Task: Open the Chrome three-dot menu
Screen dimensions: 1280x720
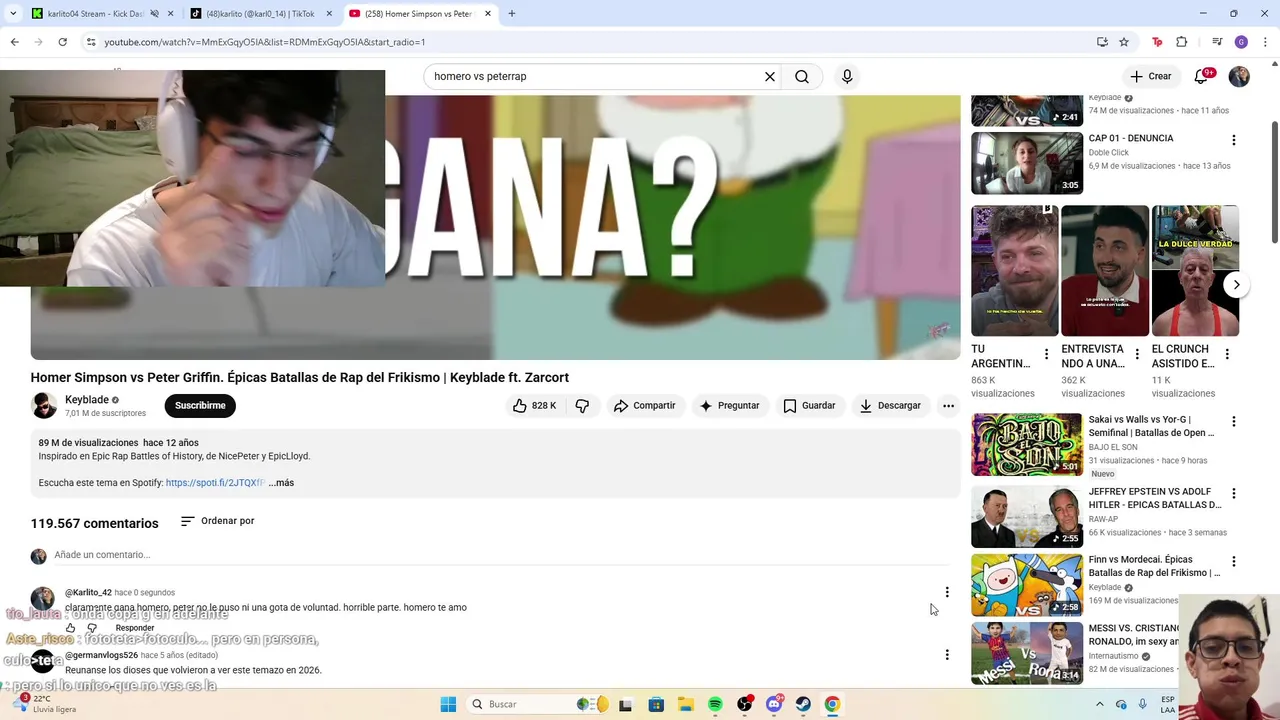Action: point(1266,42)
